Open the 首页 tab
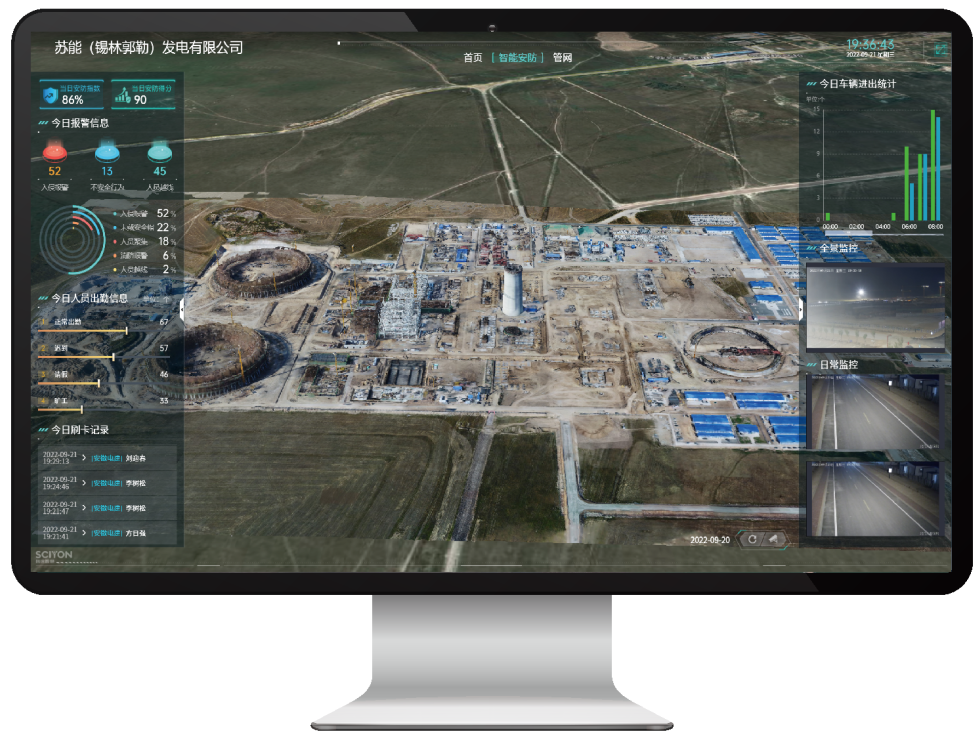 click(x=473, y=58)
